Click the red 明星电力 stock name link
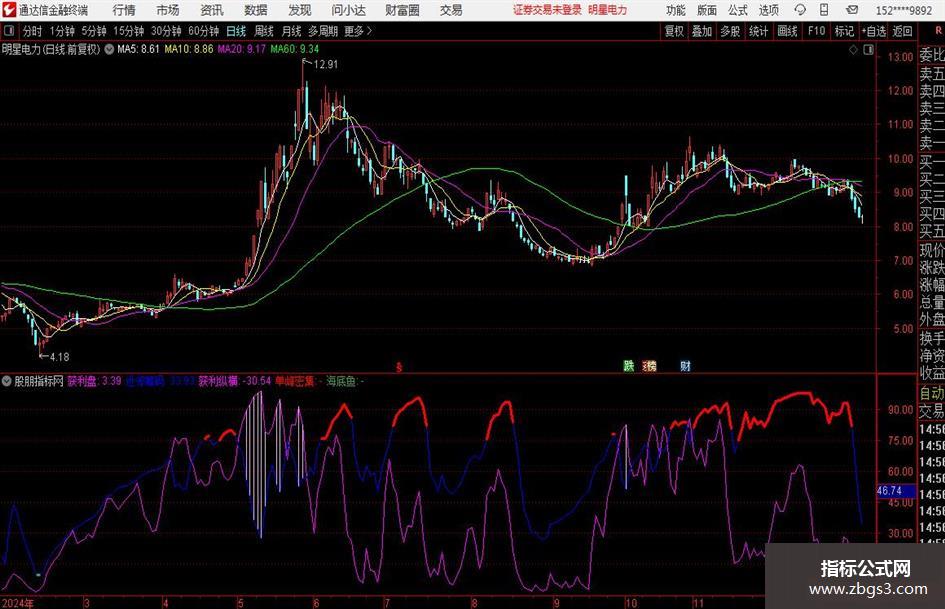This screenshot has height=609, width=945. click(x=608, y=10)
